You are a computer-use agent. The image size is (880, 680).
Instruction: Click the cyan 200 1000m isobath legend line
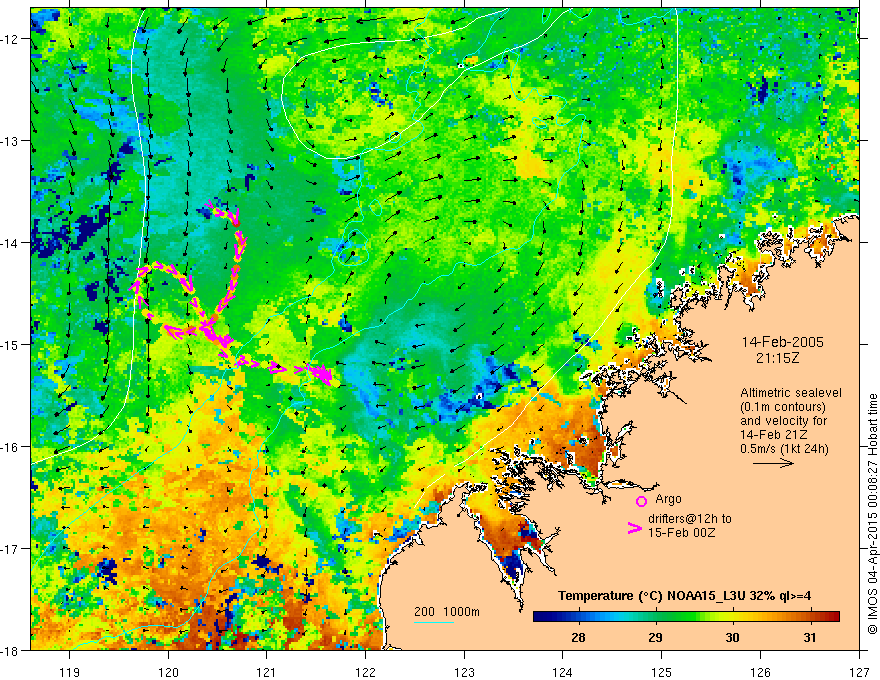pyautogui.click(x=434, y=622)
